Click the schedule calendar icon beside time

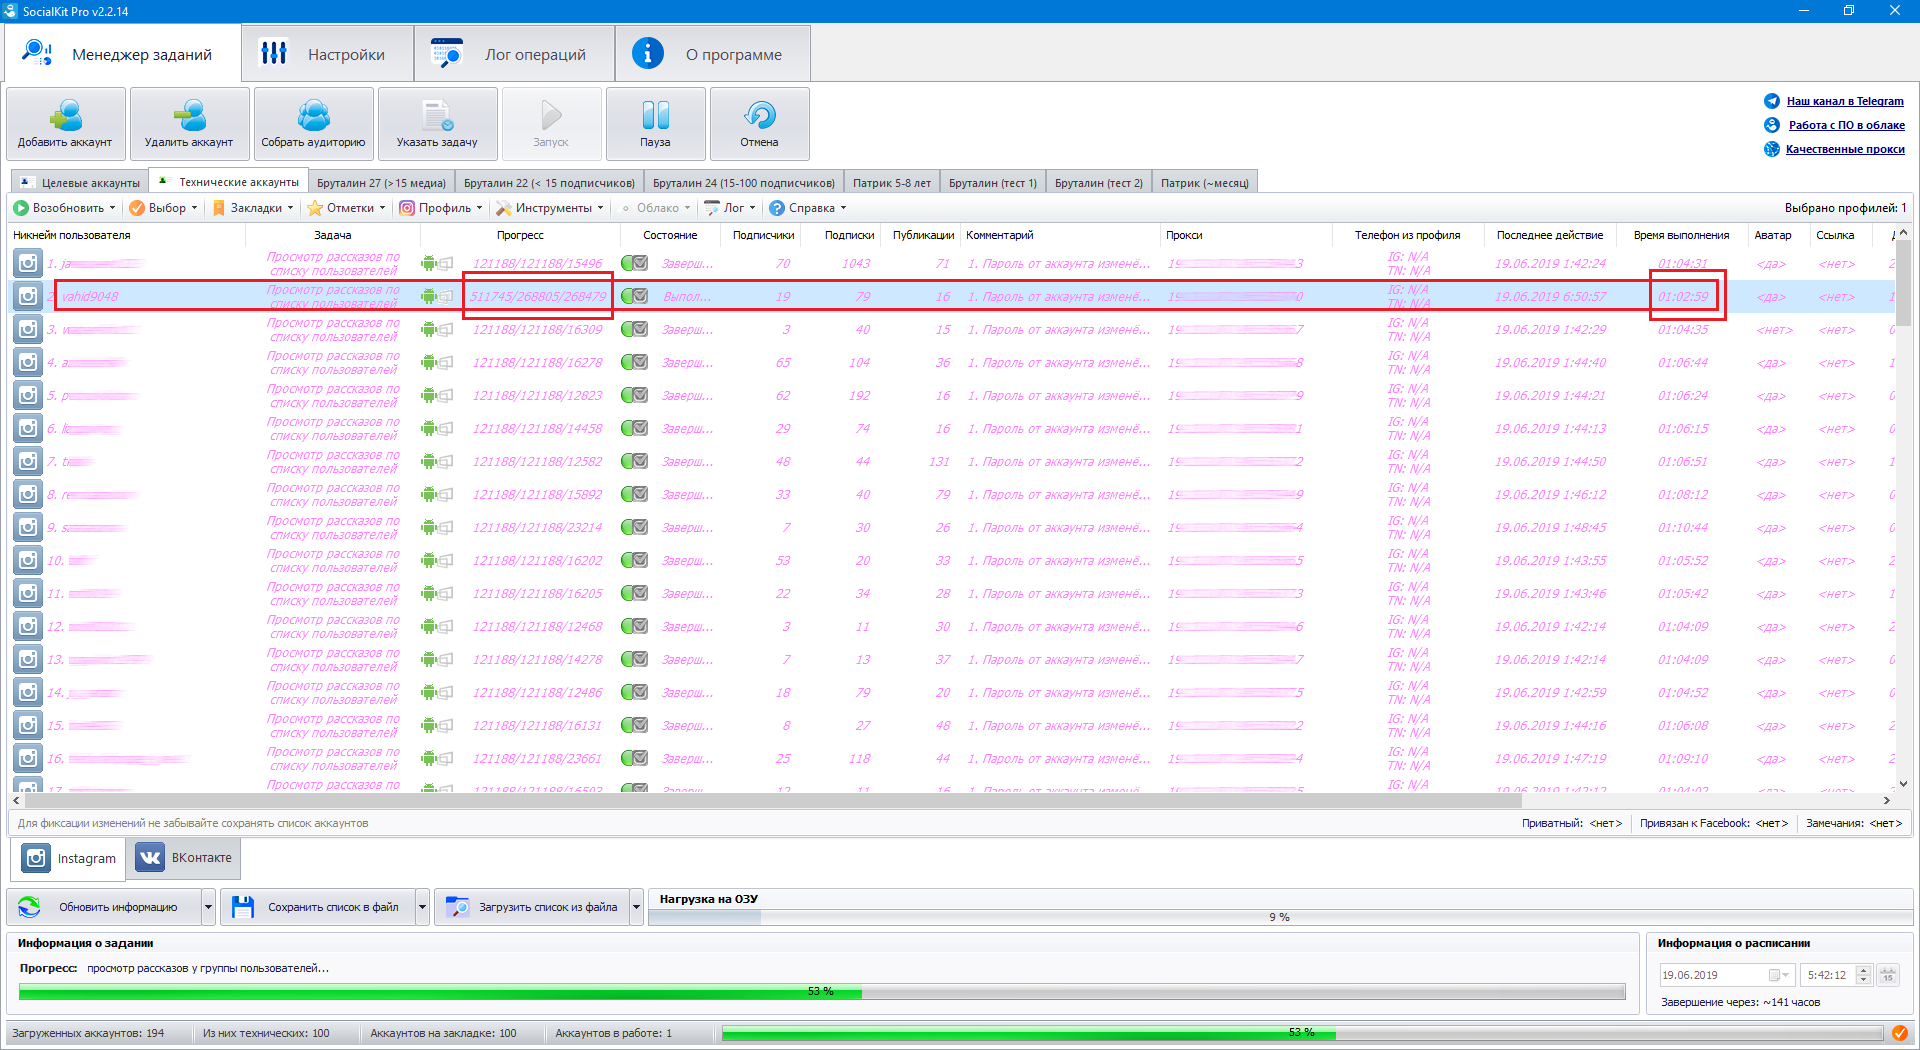click(1888, 975)
